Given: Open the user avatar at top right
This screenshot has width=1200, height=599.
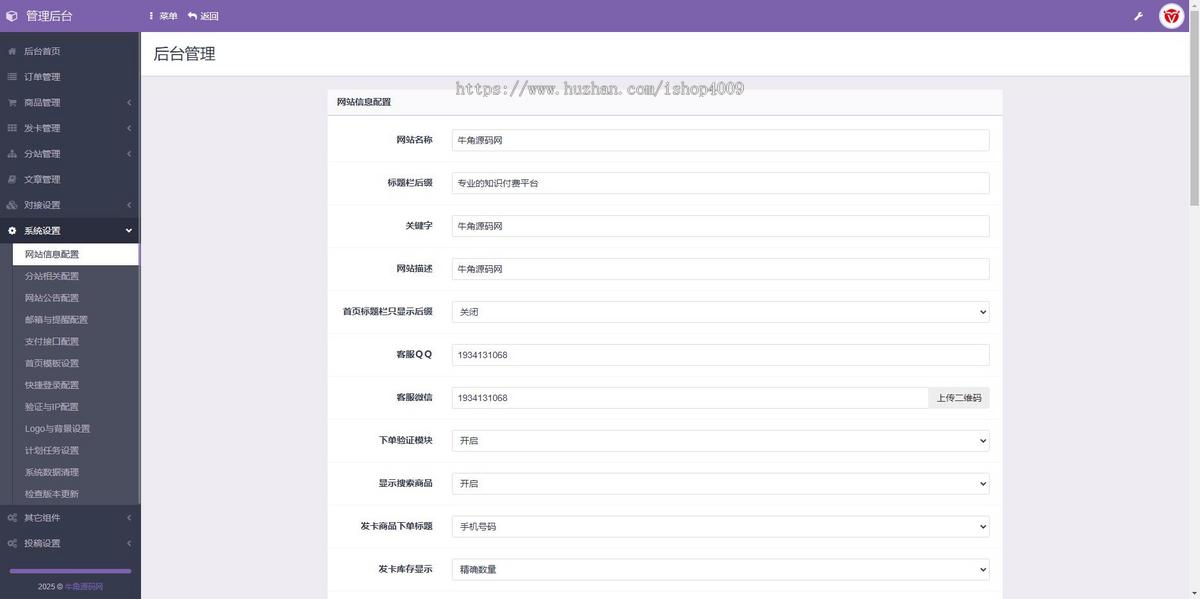Looking at the screenshot, I should 1171,16.
